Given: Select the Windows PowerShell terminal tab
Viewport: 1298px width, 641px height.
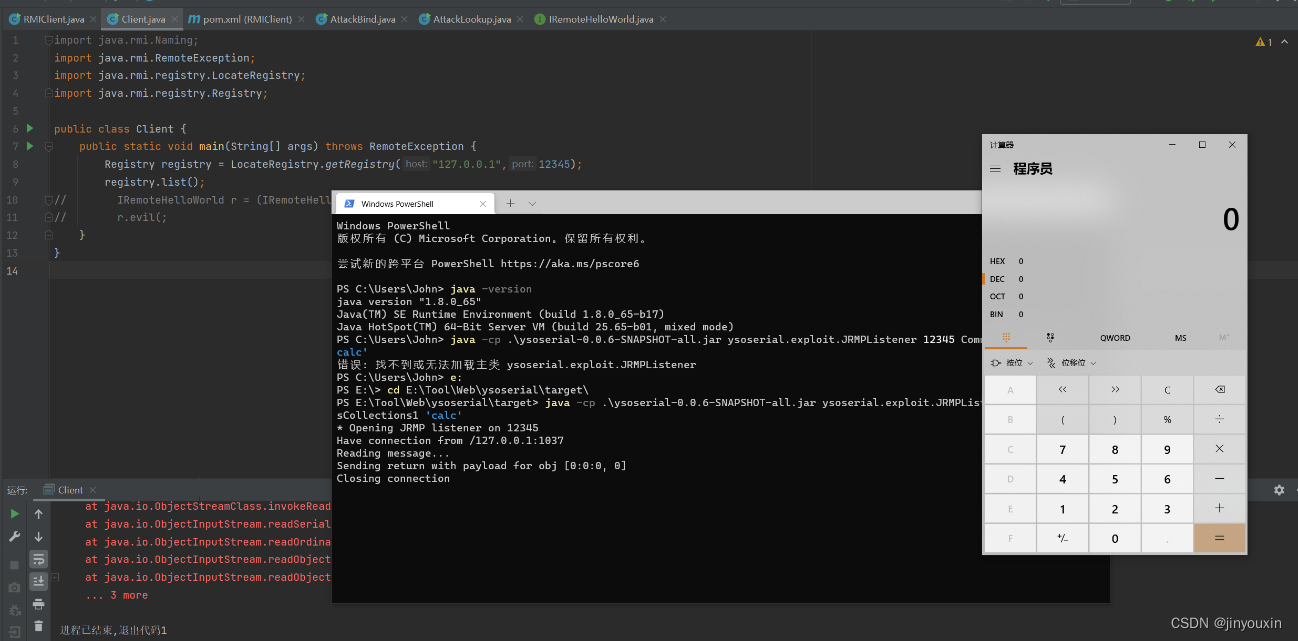Looking at the screenshot, I should (x=415, y=203).
